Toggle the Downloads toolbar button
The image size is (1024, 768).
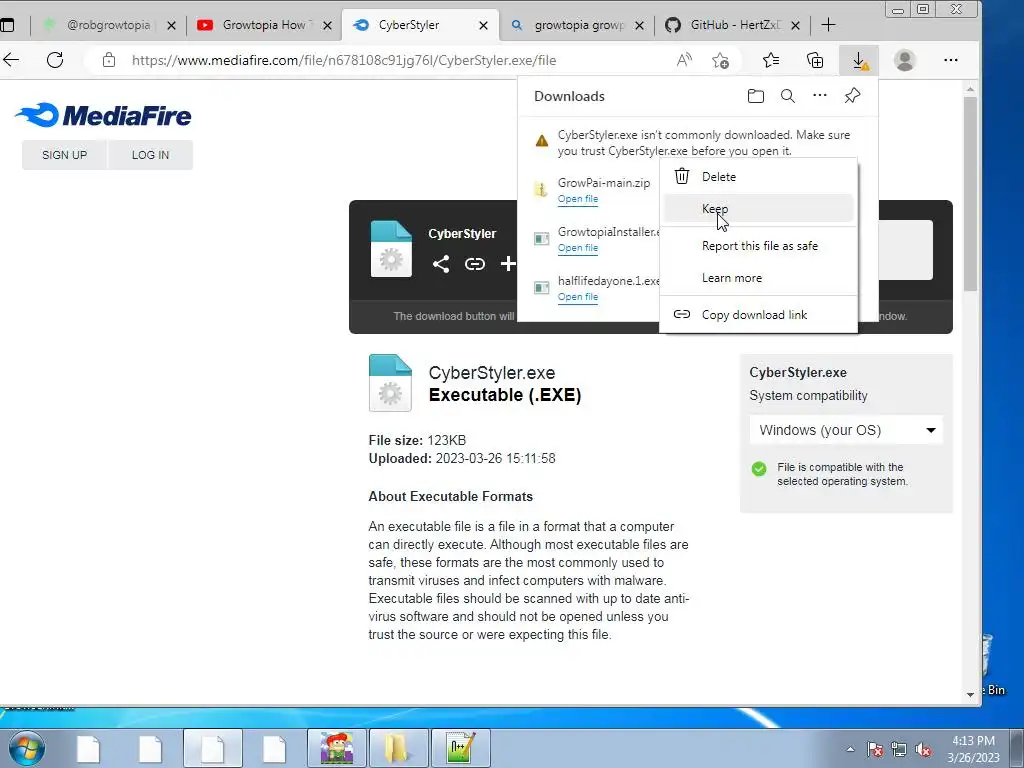[859, 60]
